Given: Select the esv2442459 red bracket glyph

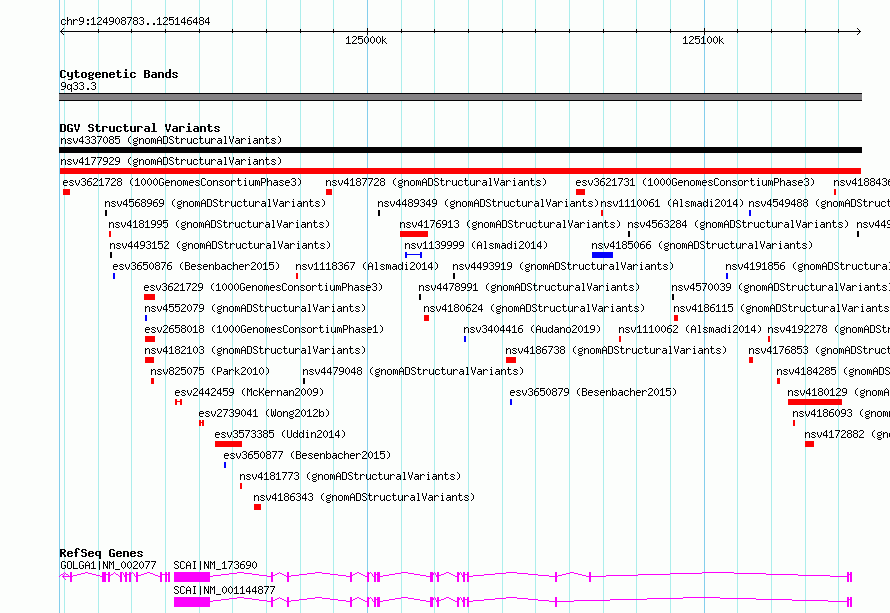Looking at the screenshot, I should pyautogui.click(x=178, y=402).
